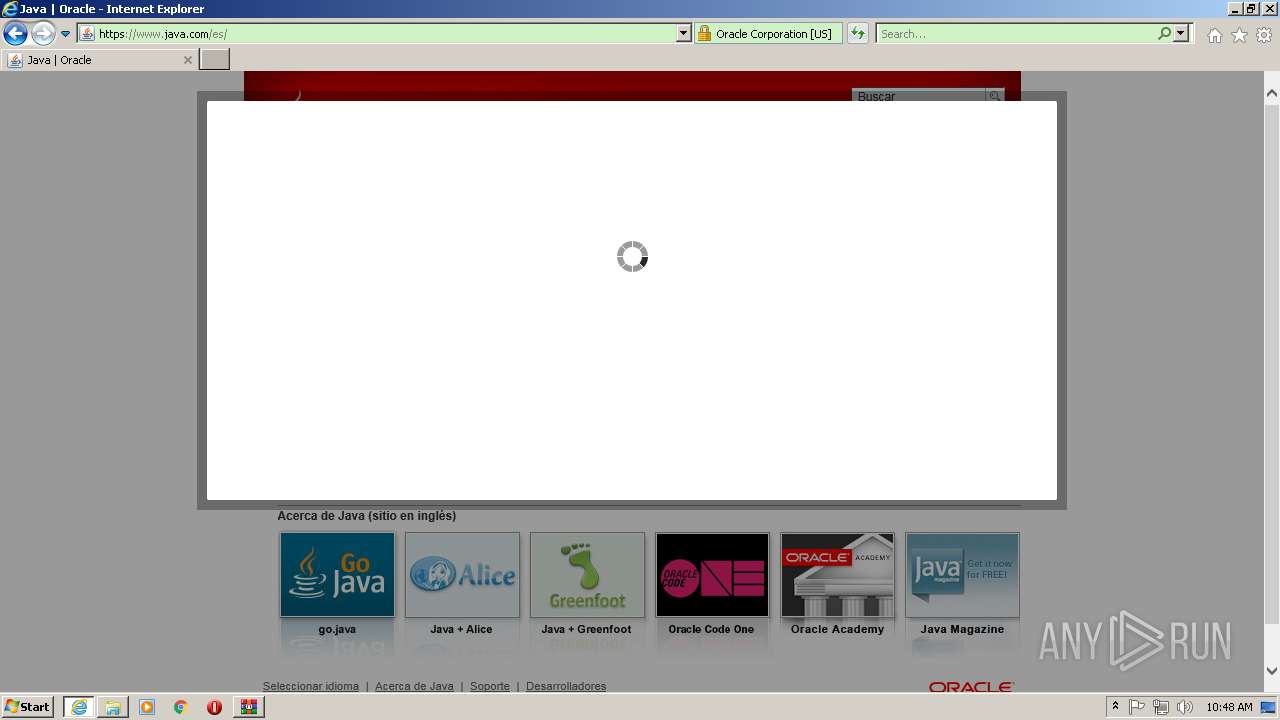Click the page scrollbar up arrow
Screen dimensions: 1280x720
point(1272,93)
